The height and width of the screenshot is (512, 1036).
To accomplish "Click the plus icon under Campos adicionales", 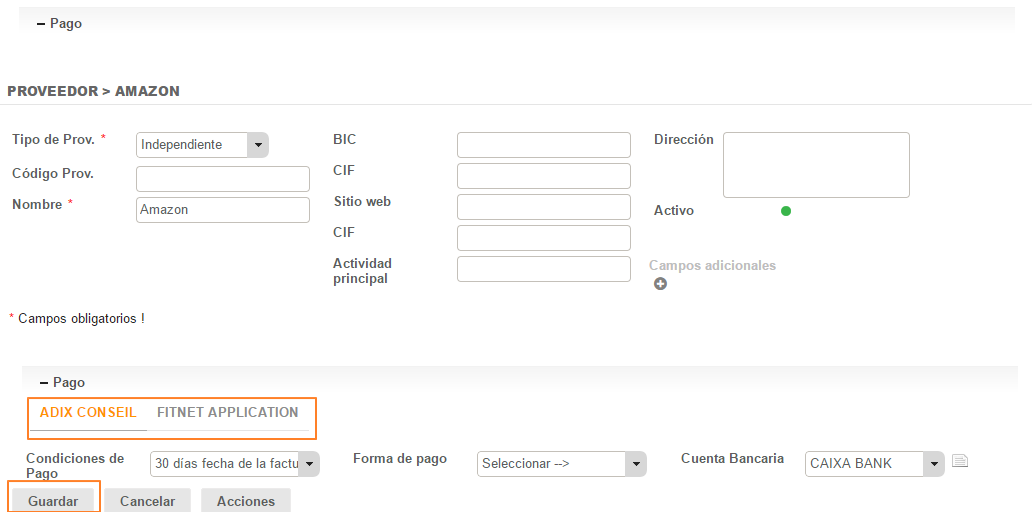I will point(660,284).
